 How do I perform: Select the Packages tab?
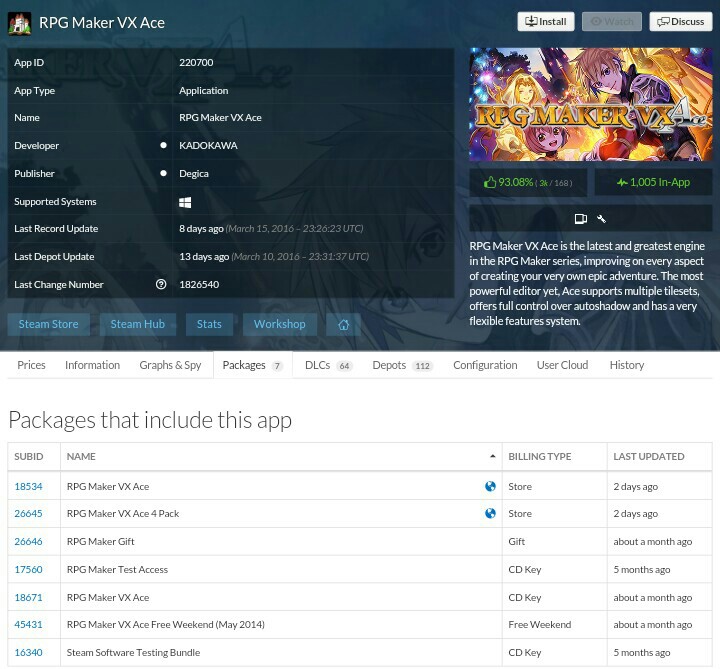[253, 365]
